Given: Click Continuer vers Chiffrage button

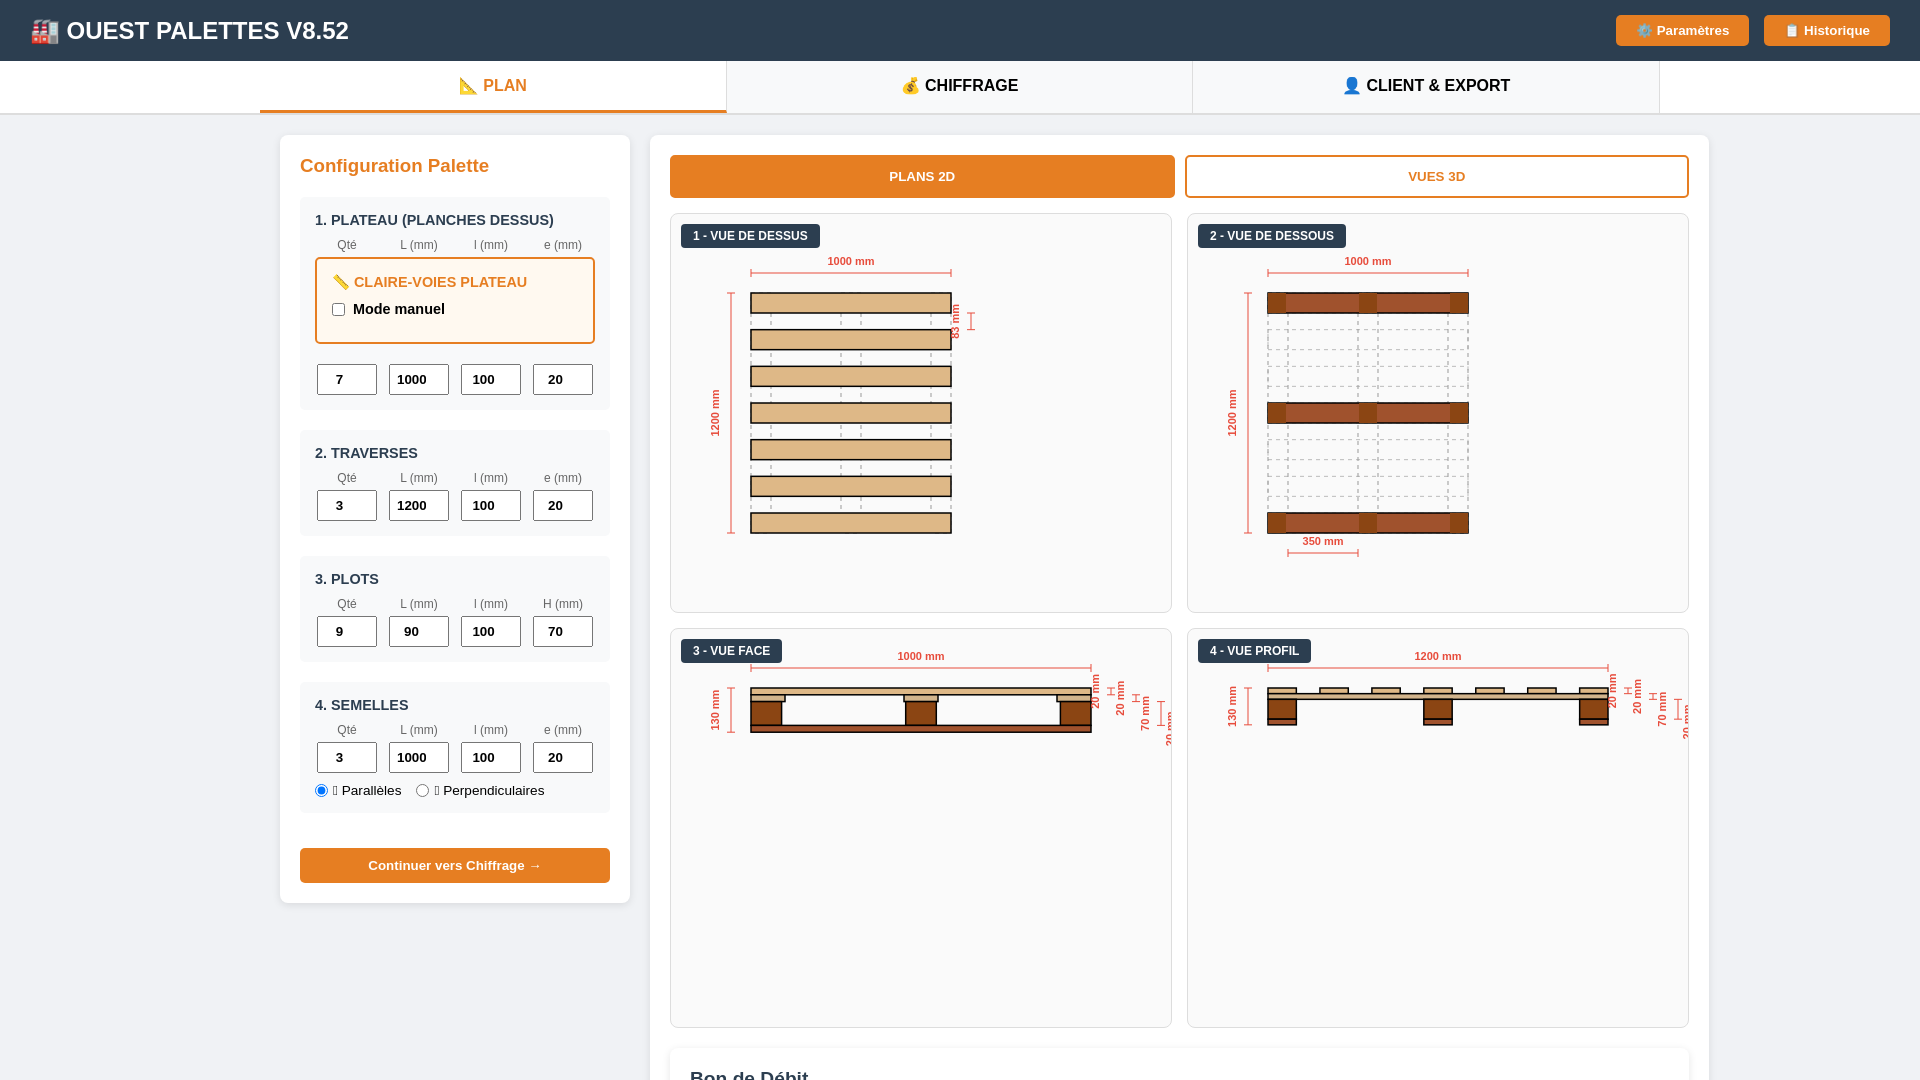Looking at the screenshot, I should (455, 866).
